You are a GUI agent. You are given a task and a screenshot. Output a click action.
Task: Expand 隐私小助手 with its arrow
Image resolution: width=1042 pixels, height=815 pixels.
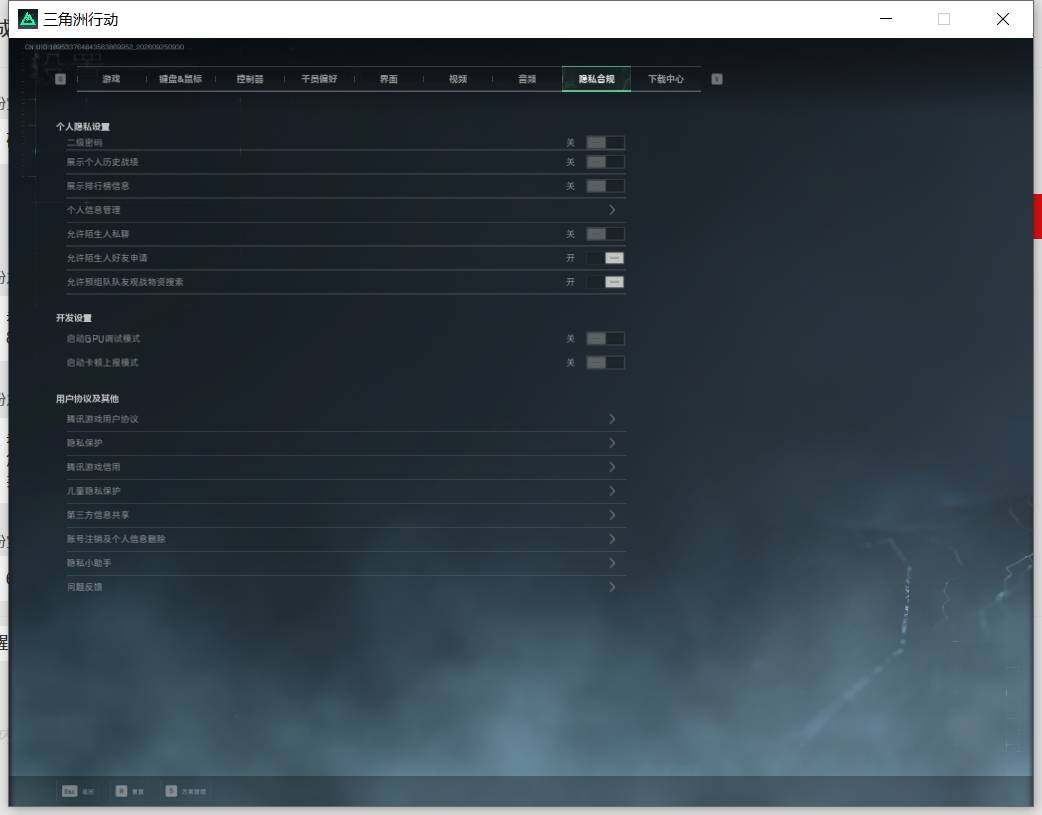pos(612,563)
